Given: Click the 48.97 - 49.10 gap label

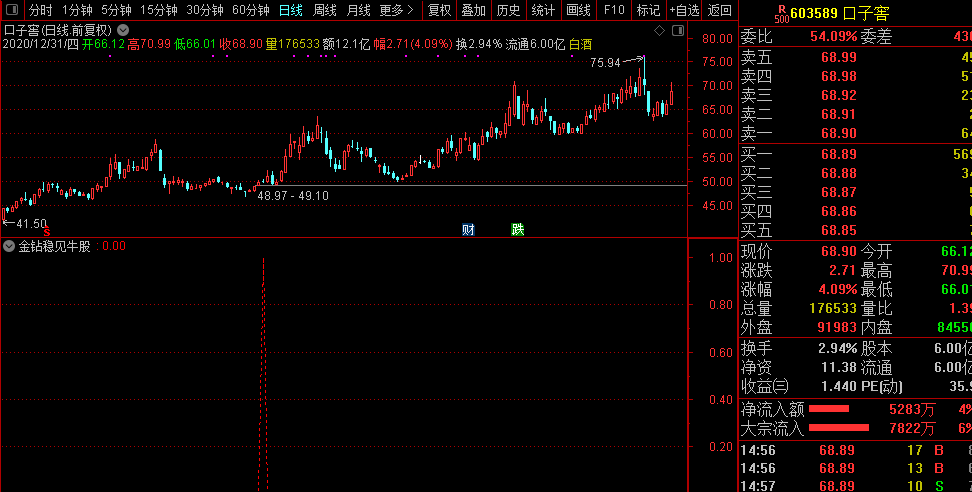Looking at the screenshot, I should coord(293,195).
